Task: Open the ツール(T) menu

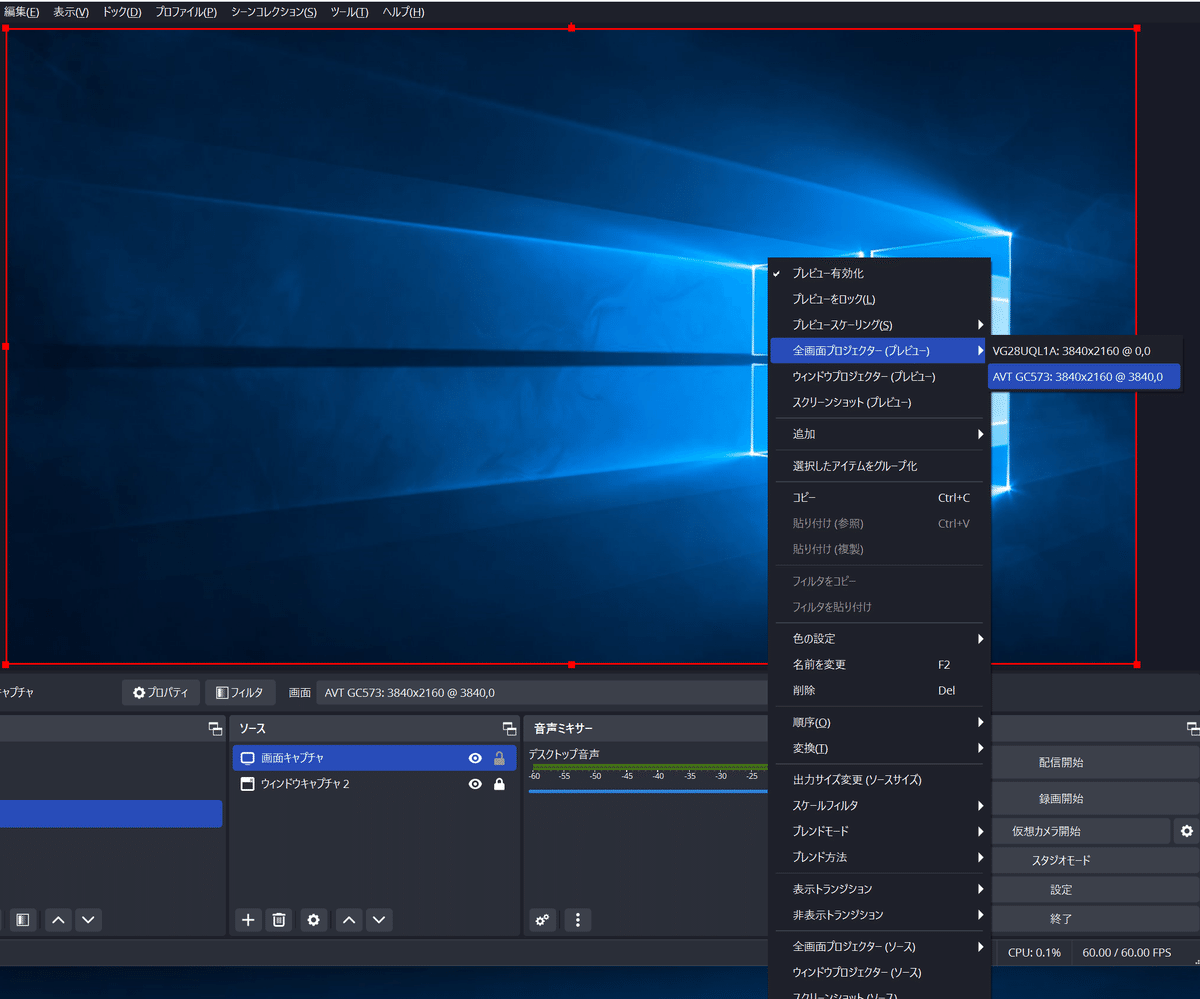Action: click(x=349, y=12)
